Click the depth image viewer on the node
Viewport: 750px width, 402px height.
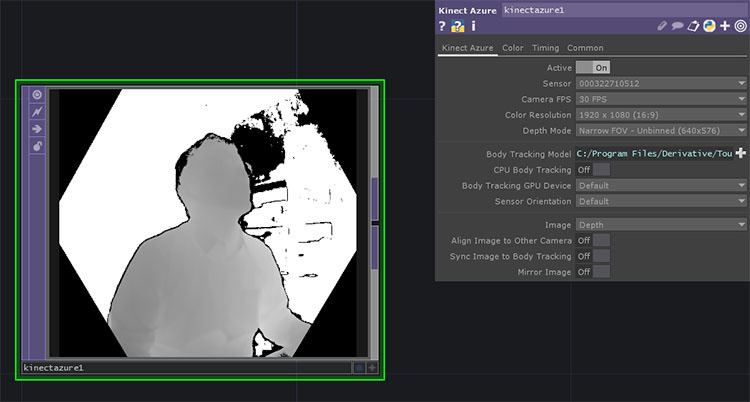tap(208, 223)
